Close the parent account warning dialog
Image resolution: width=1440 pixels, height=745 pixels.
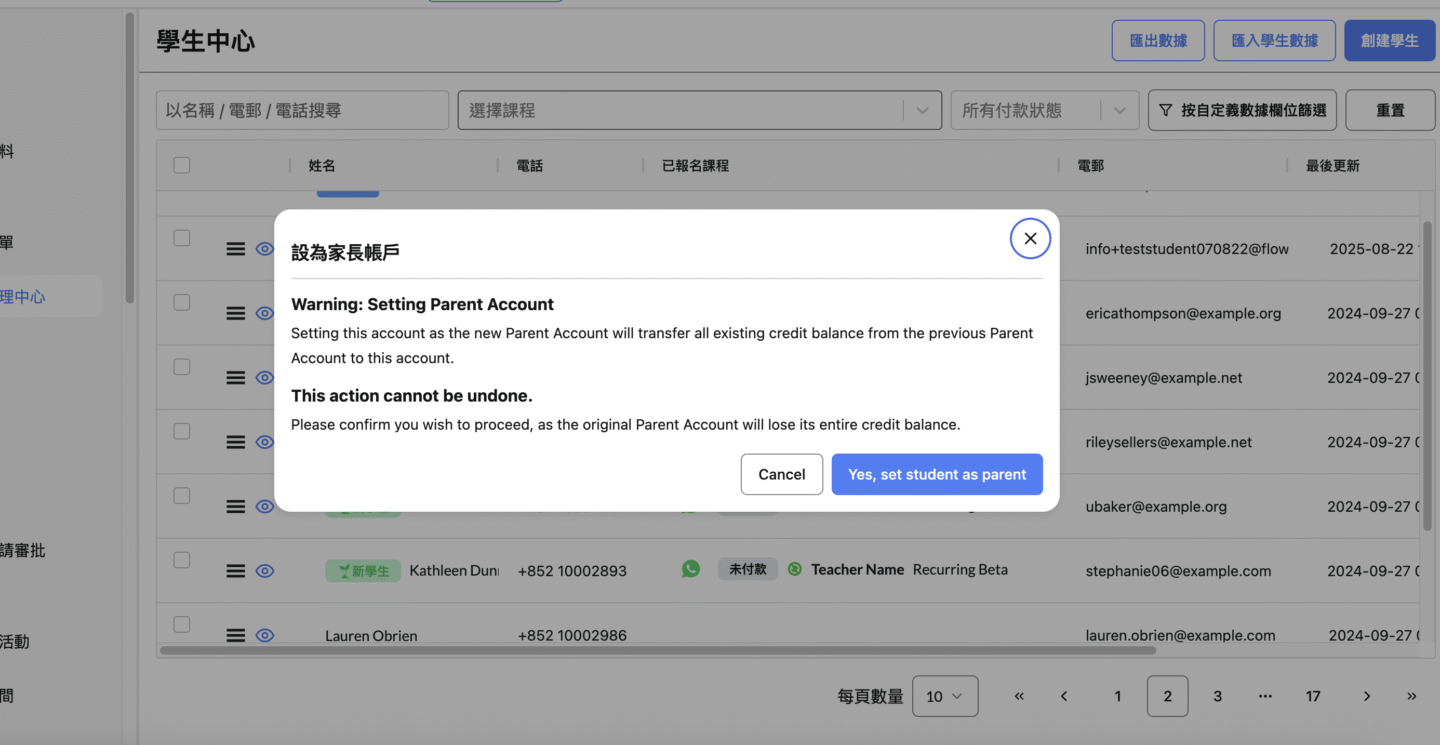[x=1030, y=239]
